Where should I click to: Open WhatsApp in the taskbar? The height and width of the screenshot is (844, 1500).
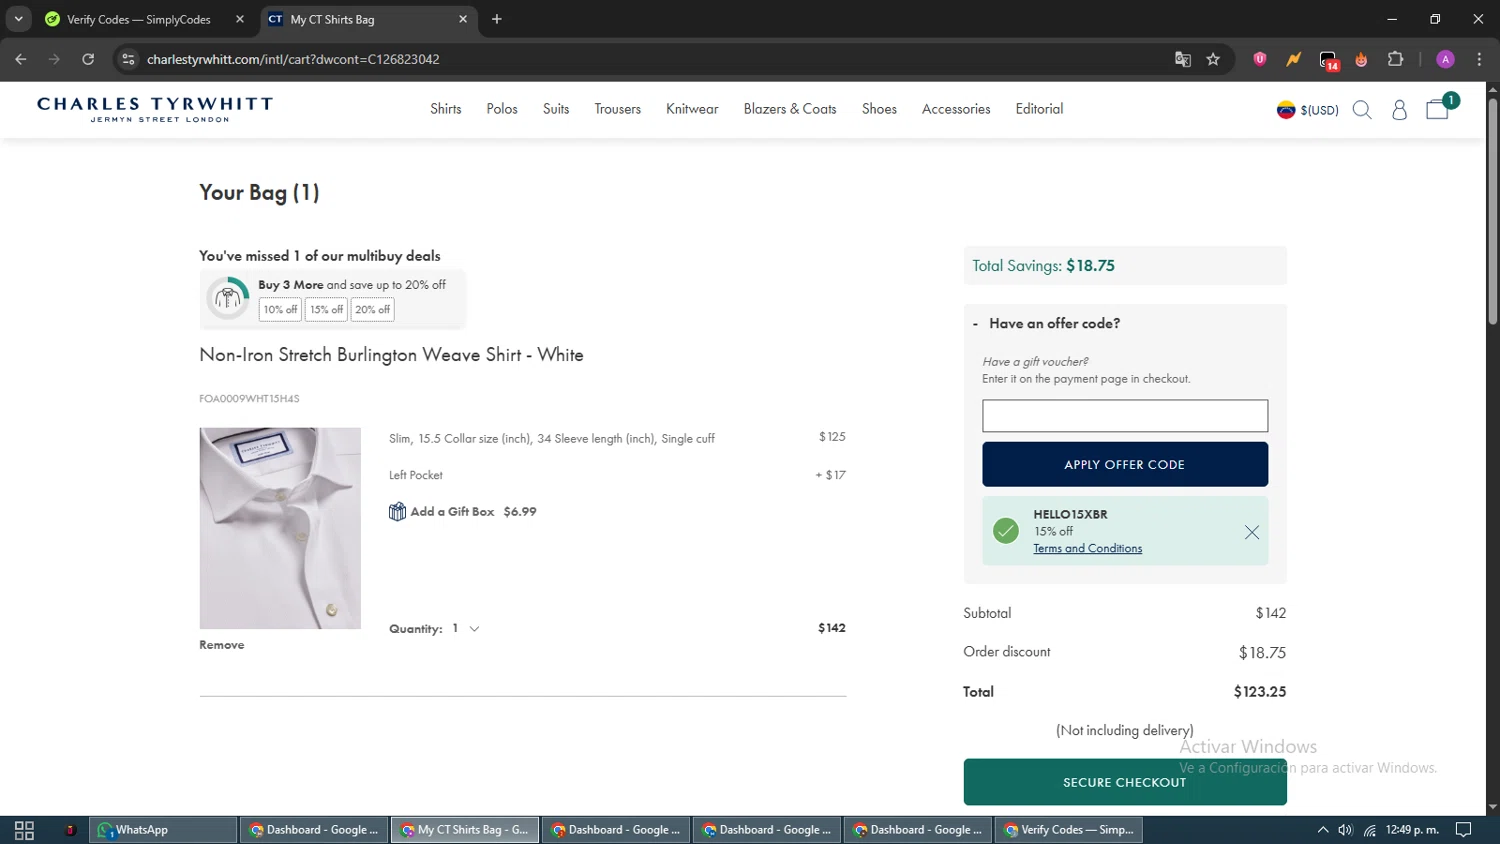163,830
